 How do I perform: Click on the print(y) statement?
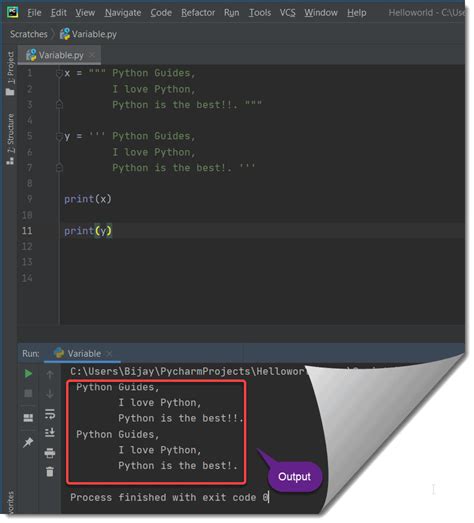(88, 231)
